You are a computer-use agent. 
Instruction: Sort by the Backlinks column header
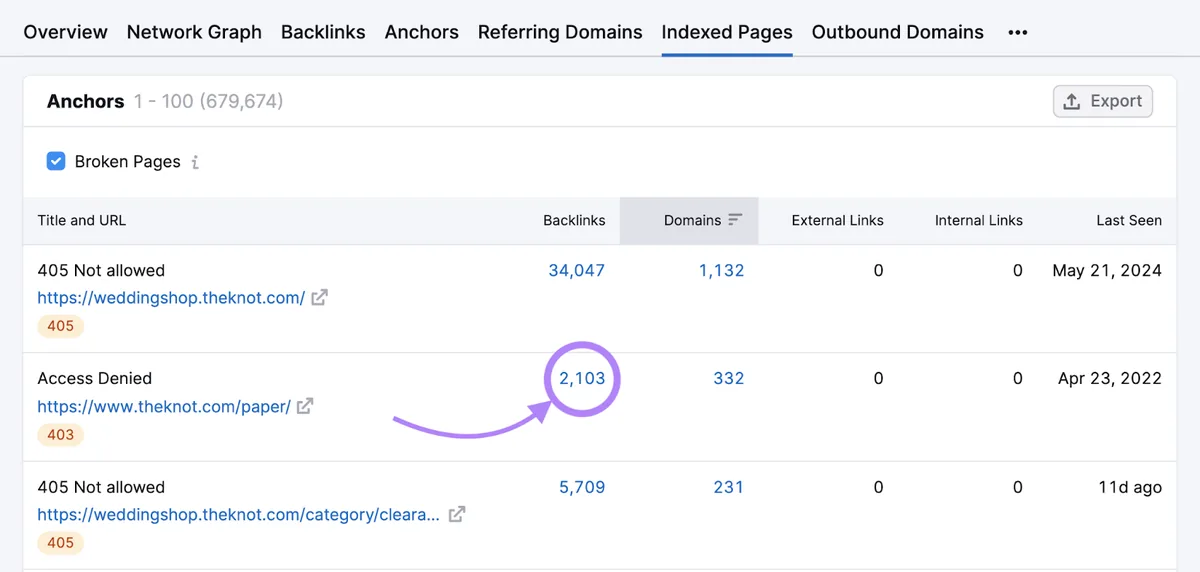(x=574, y=220)
